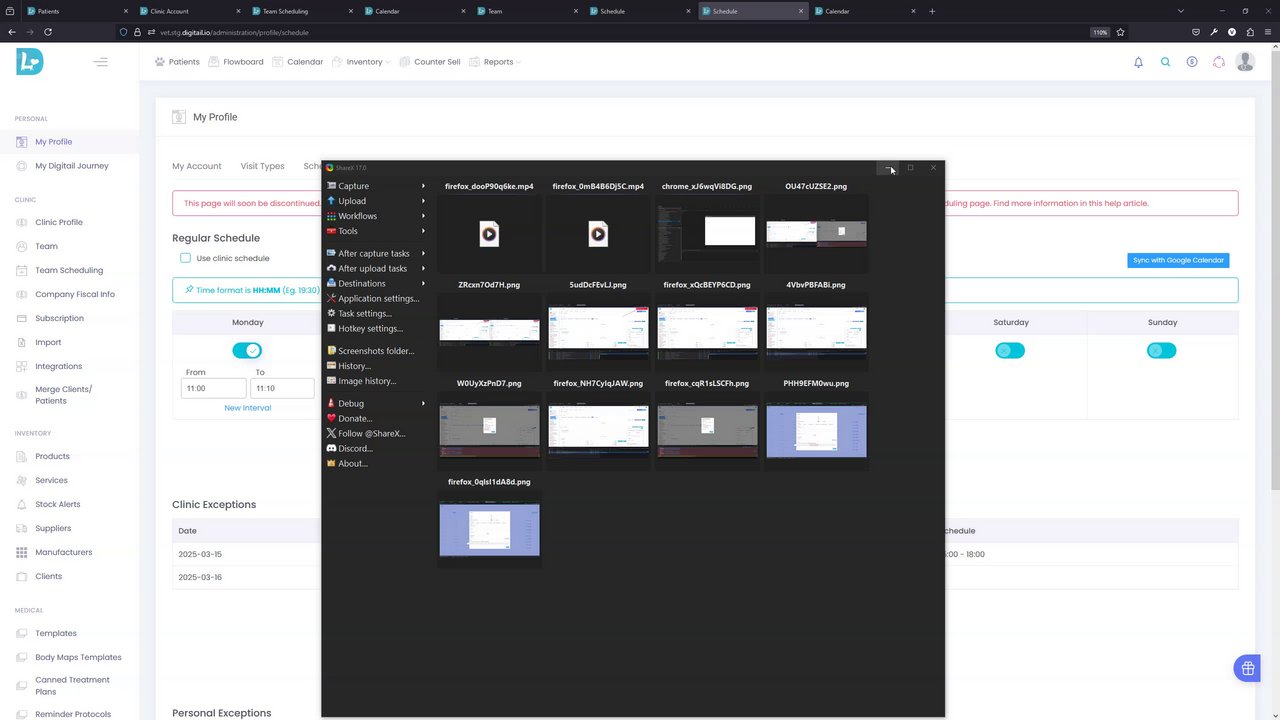Image resolution: width=1280 pixels, height=720 pixels.
Task: Expand the Reports dropdown
Action: coord(495,62)
